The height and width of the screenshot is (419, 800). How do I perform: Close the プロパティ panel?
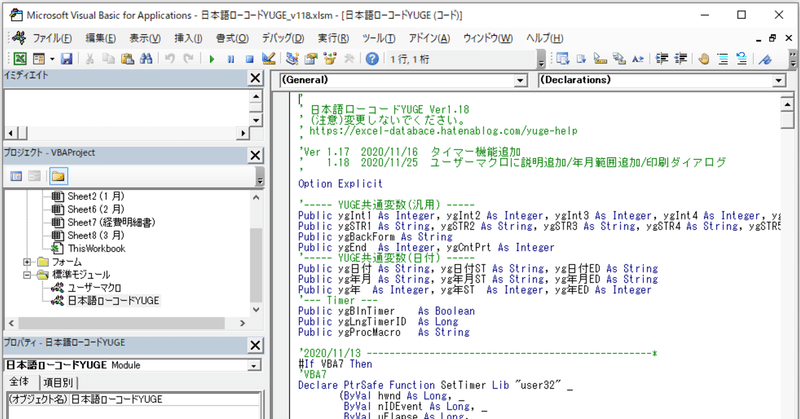(255, 345)
